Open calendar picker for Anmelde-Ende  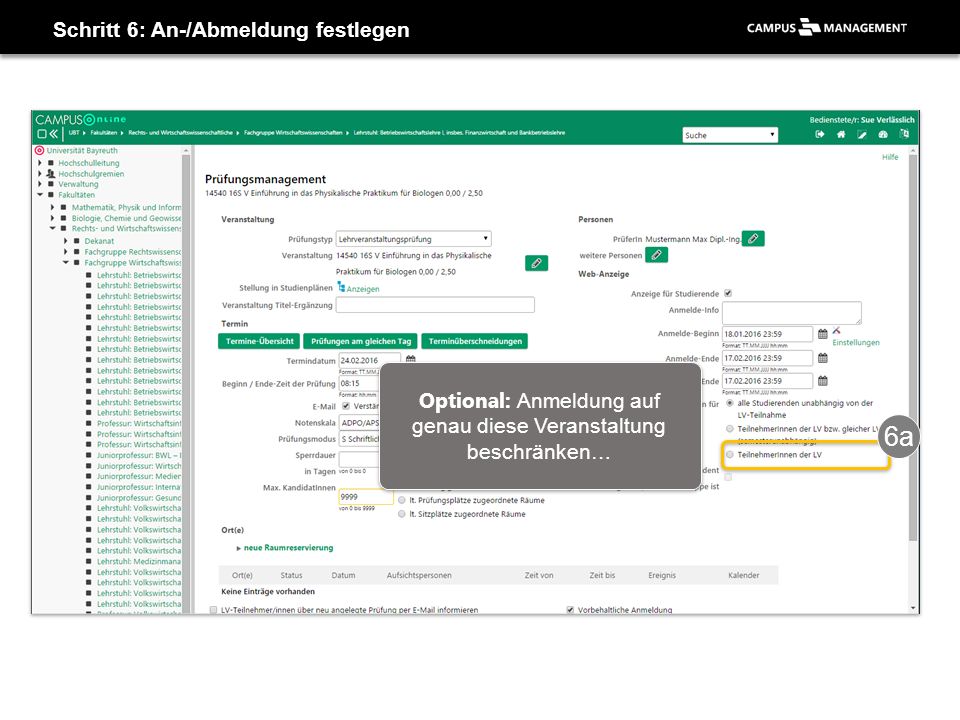[x=823, y=358]
